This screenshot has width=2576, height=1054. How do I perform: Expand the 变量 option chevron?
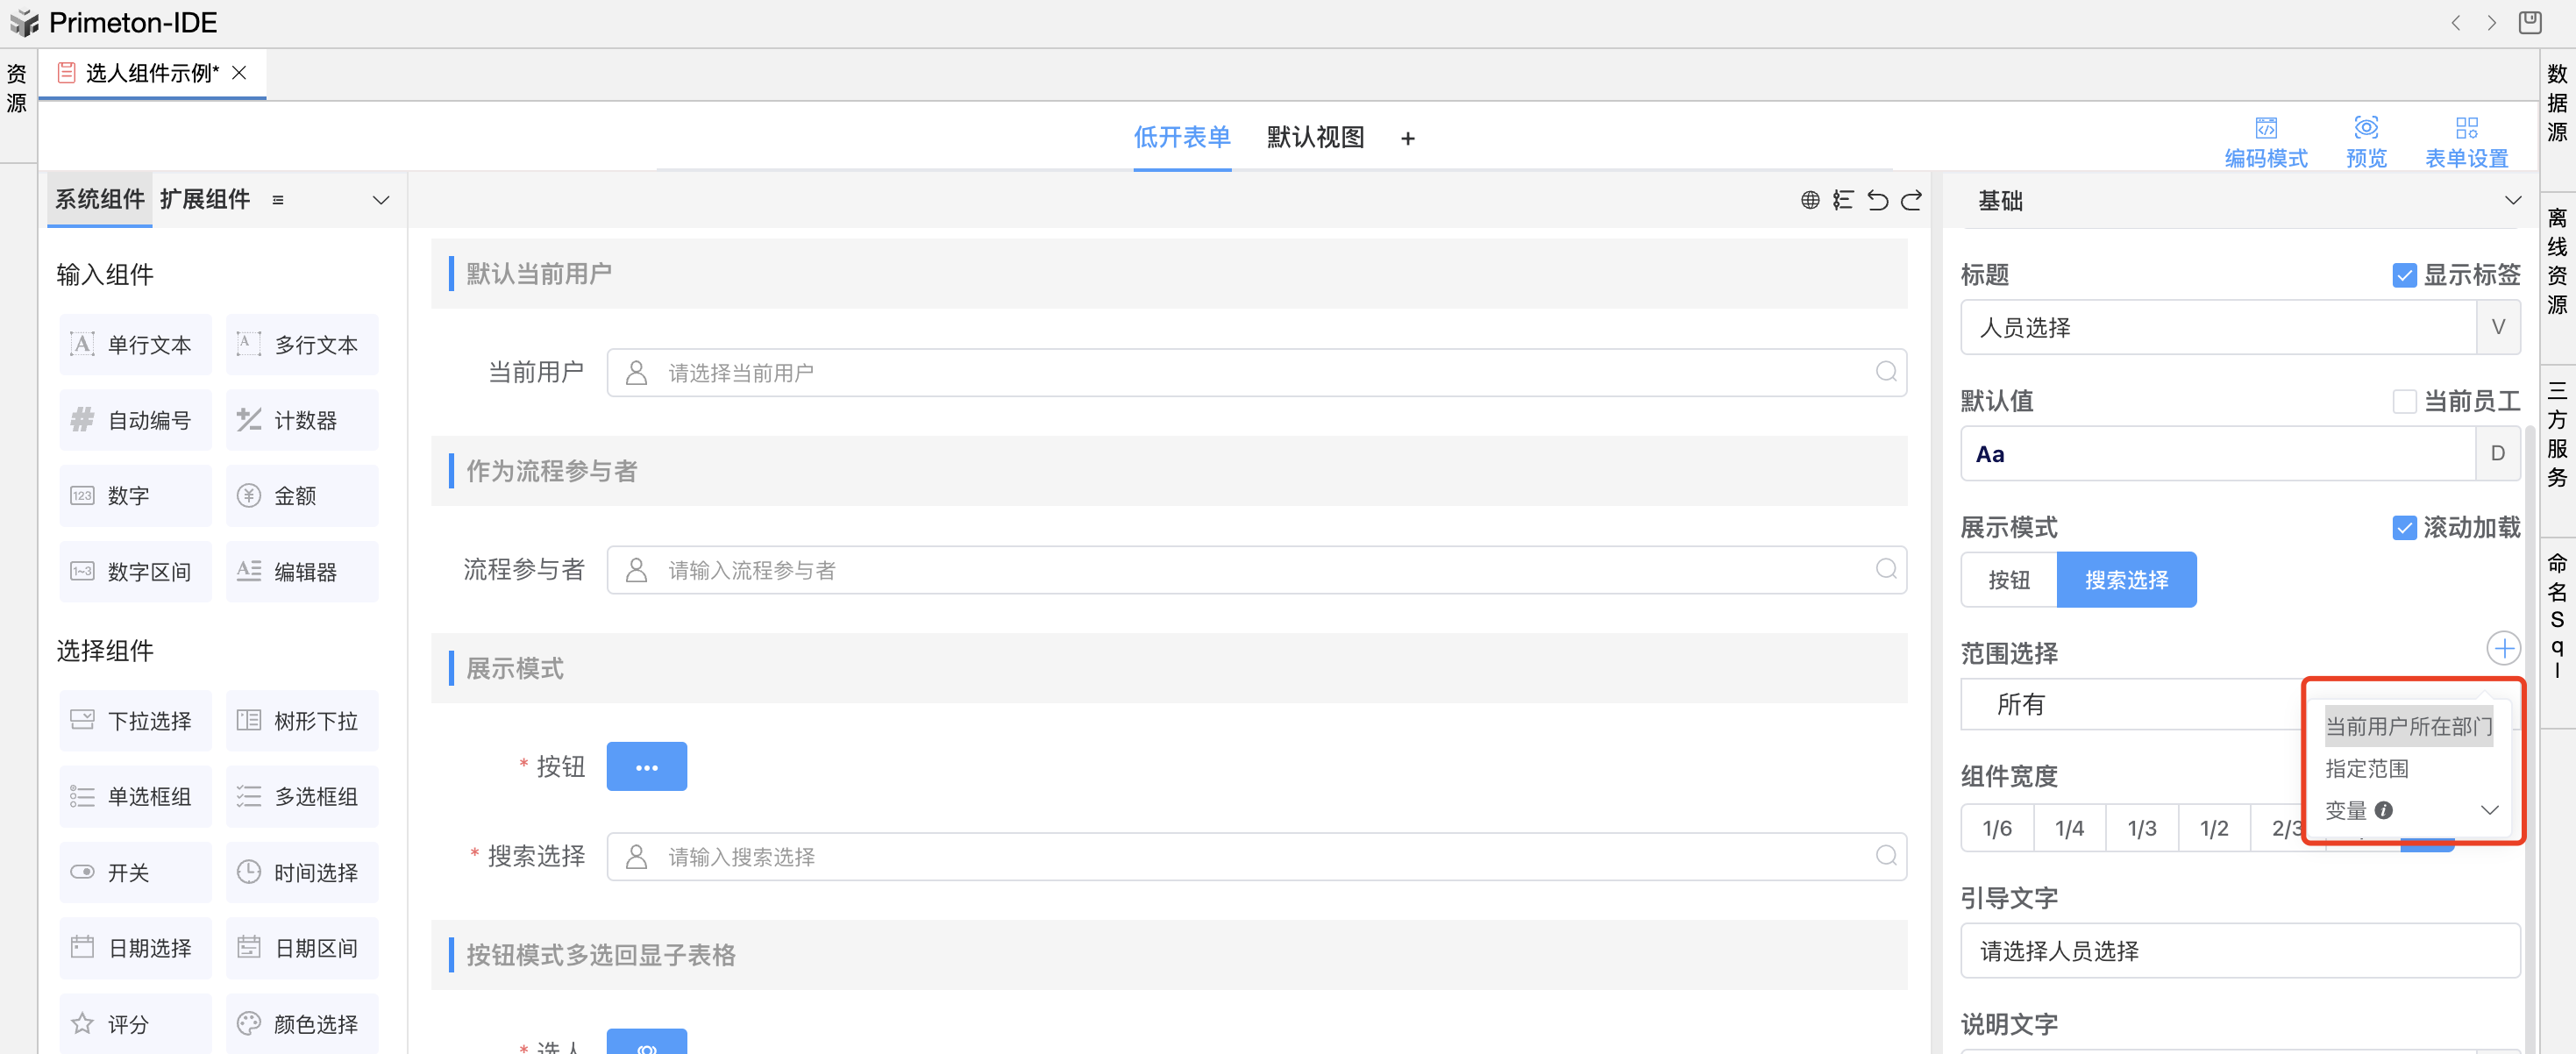(2489, 810)
